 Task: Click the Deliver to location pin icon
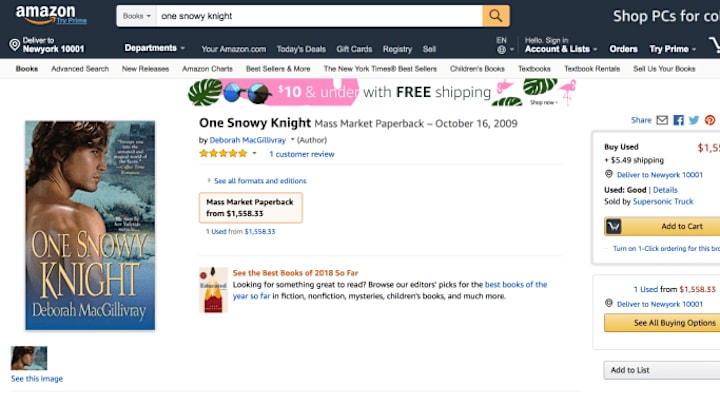pos(15,45)
